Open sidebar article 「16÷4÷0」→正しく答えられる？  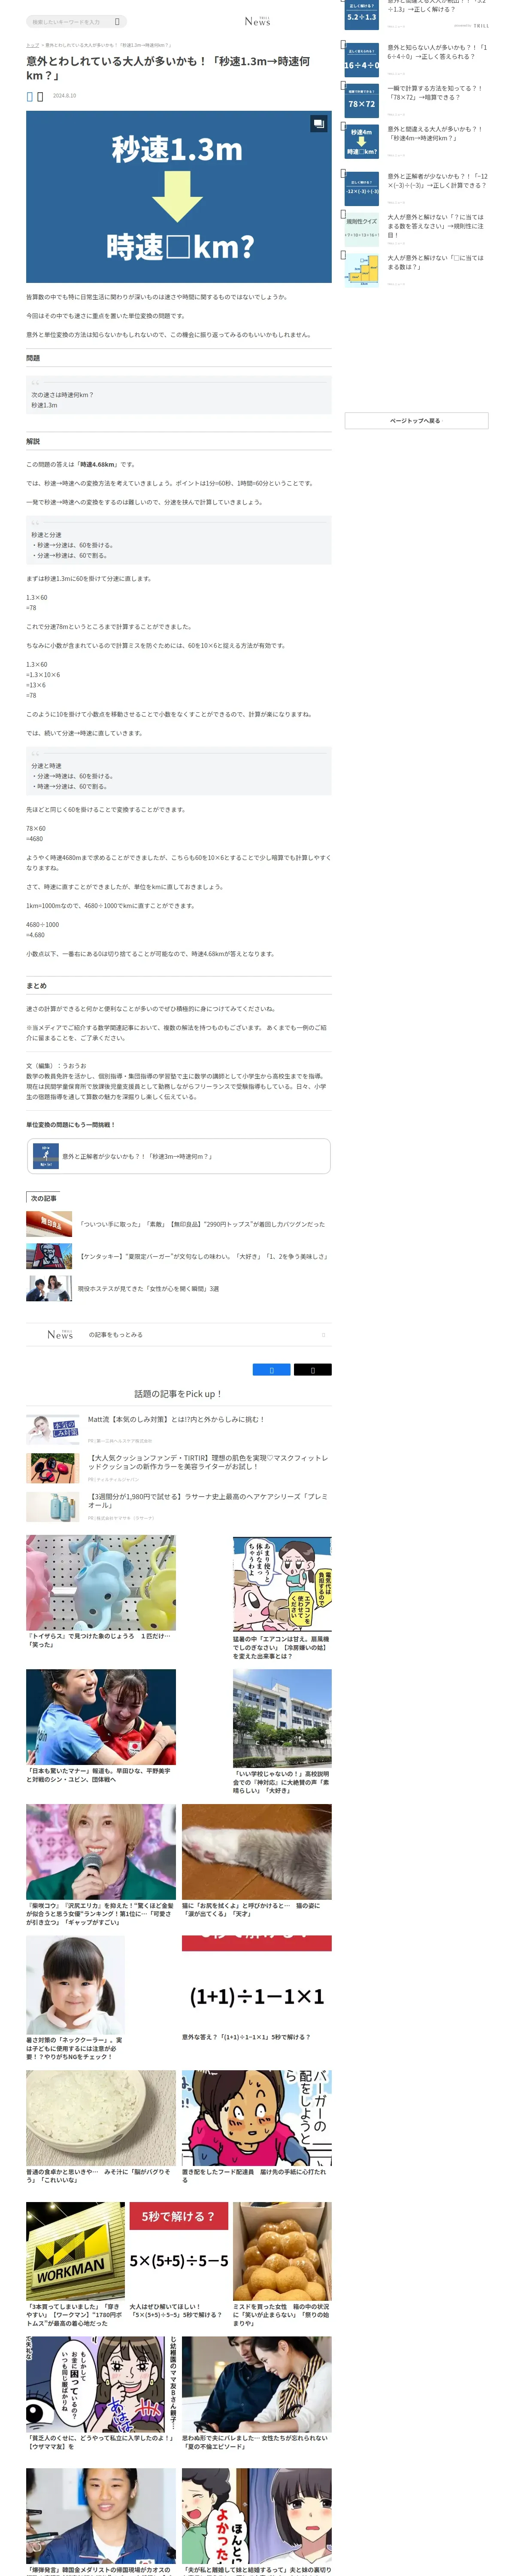tap(437, 52)
